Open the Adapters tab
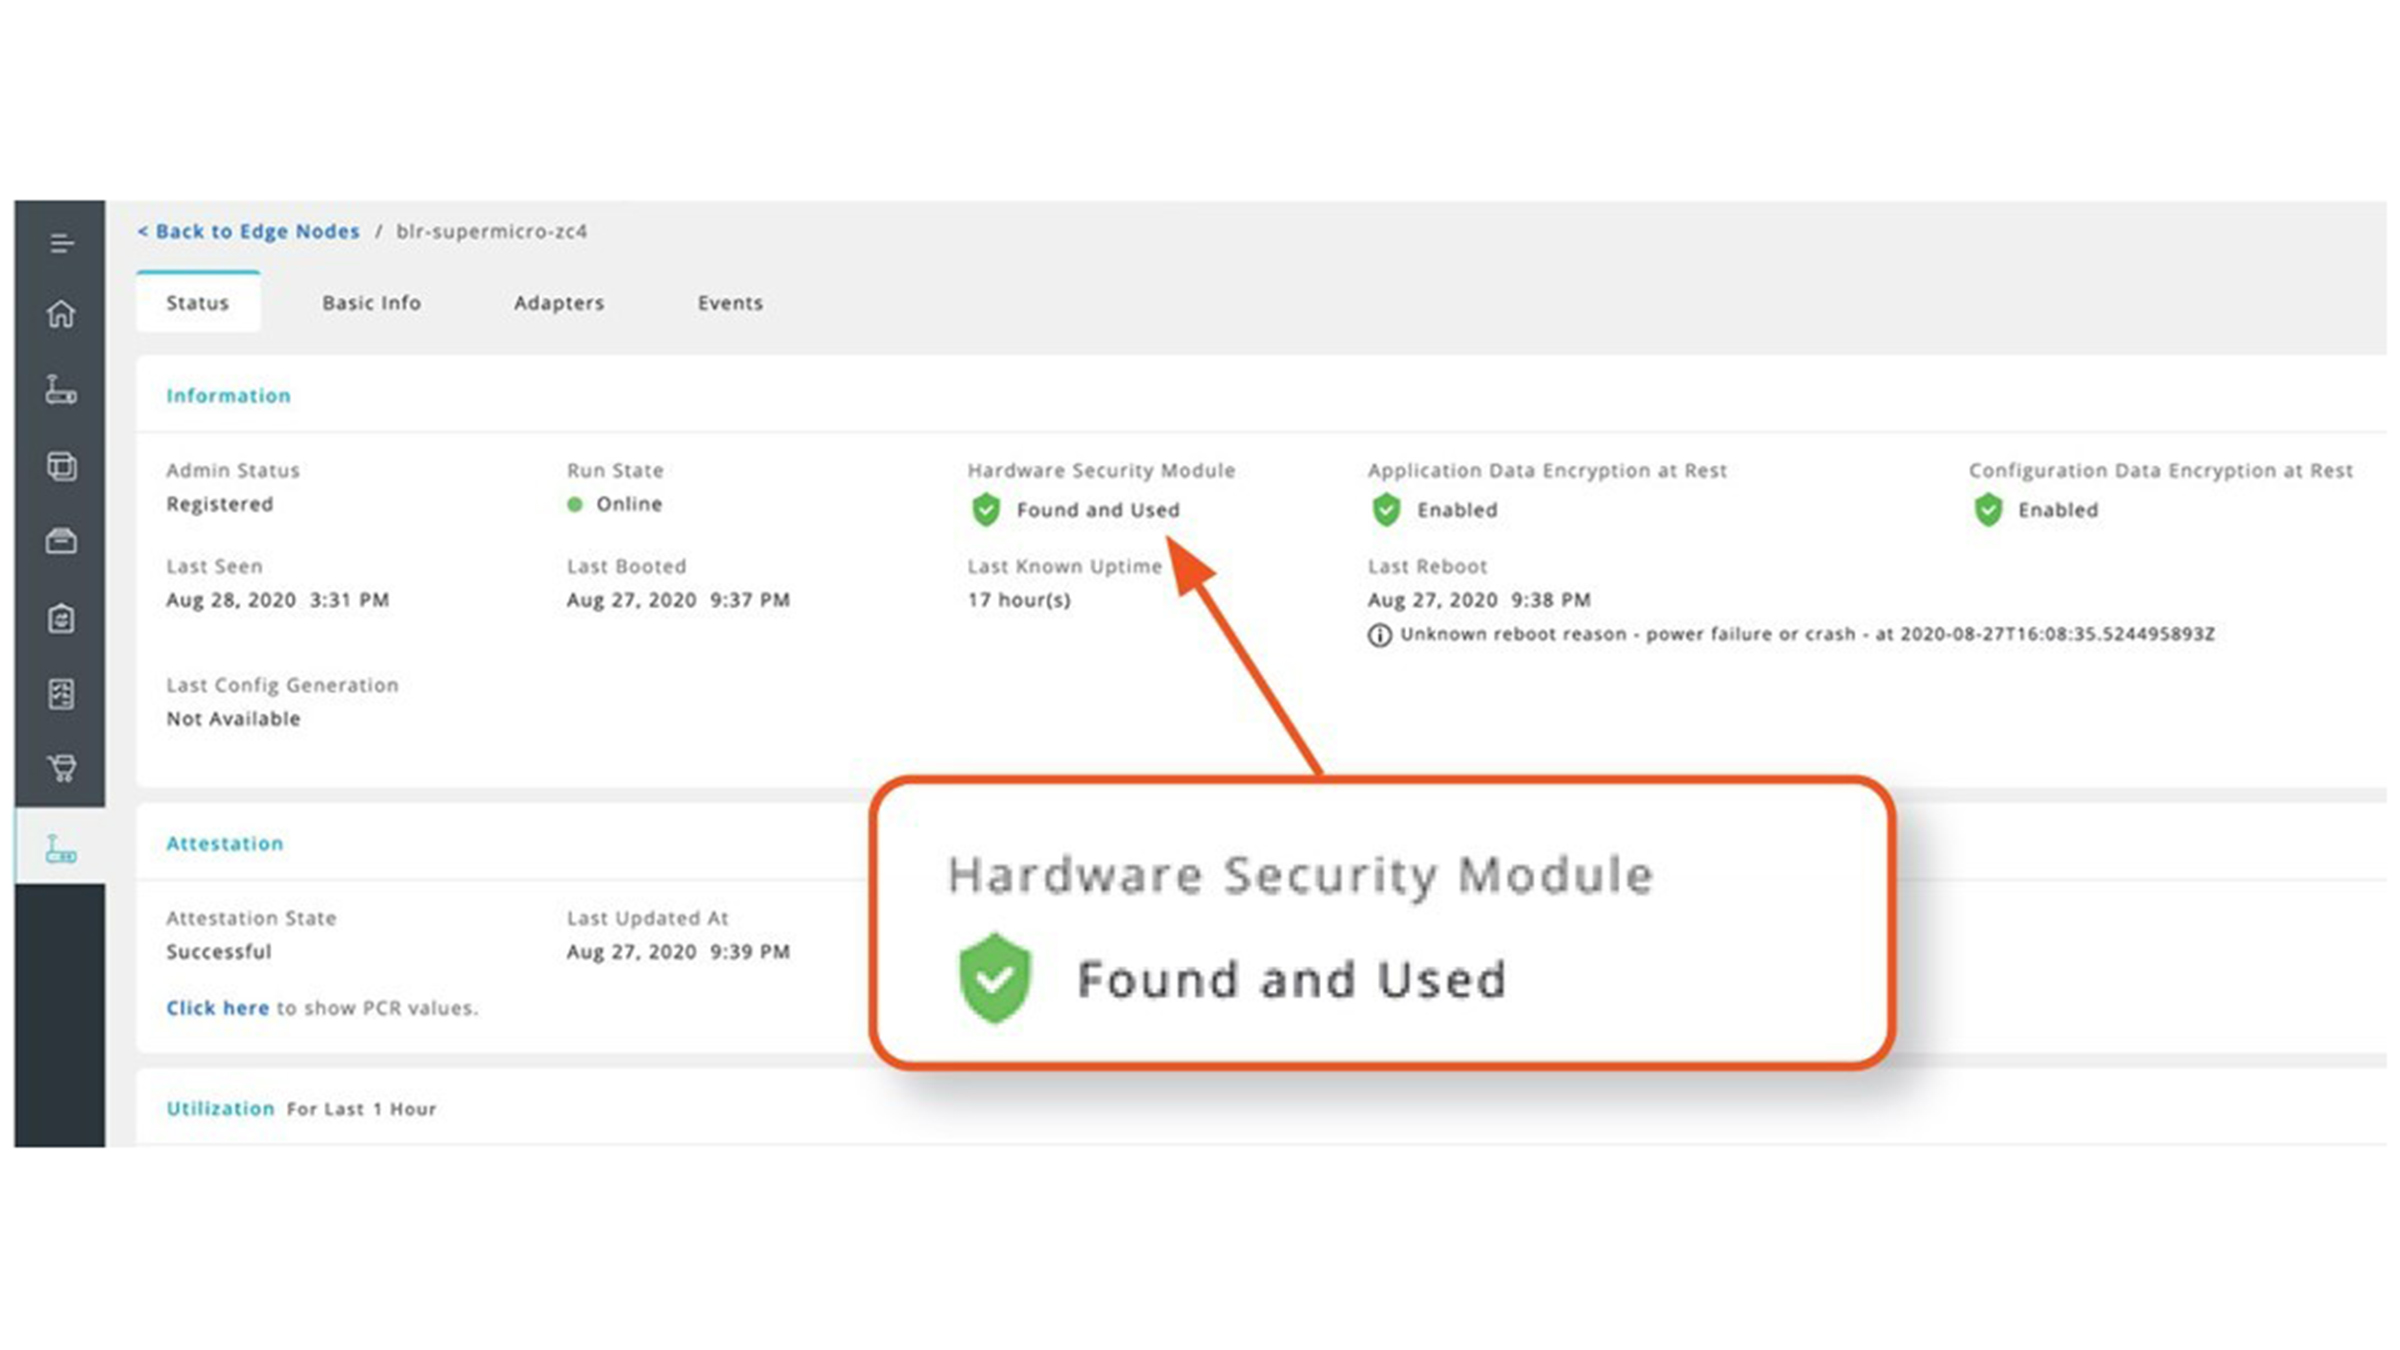 point(558,303)
